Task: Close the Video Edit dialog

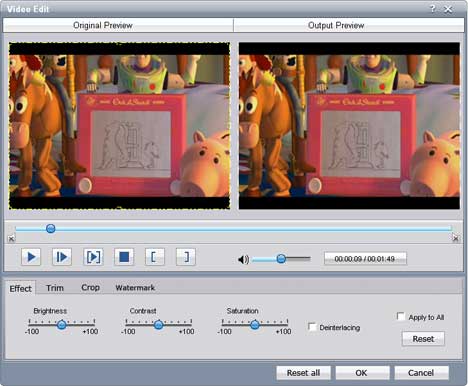Action: click(x=448, y=9)
